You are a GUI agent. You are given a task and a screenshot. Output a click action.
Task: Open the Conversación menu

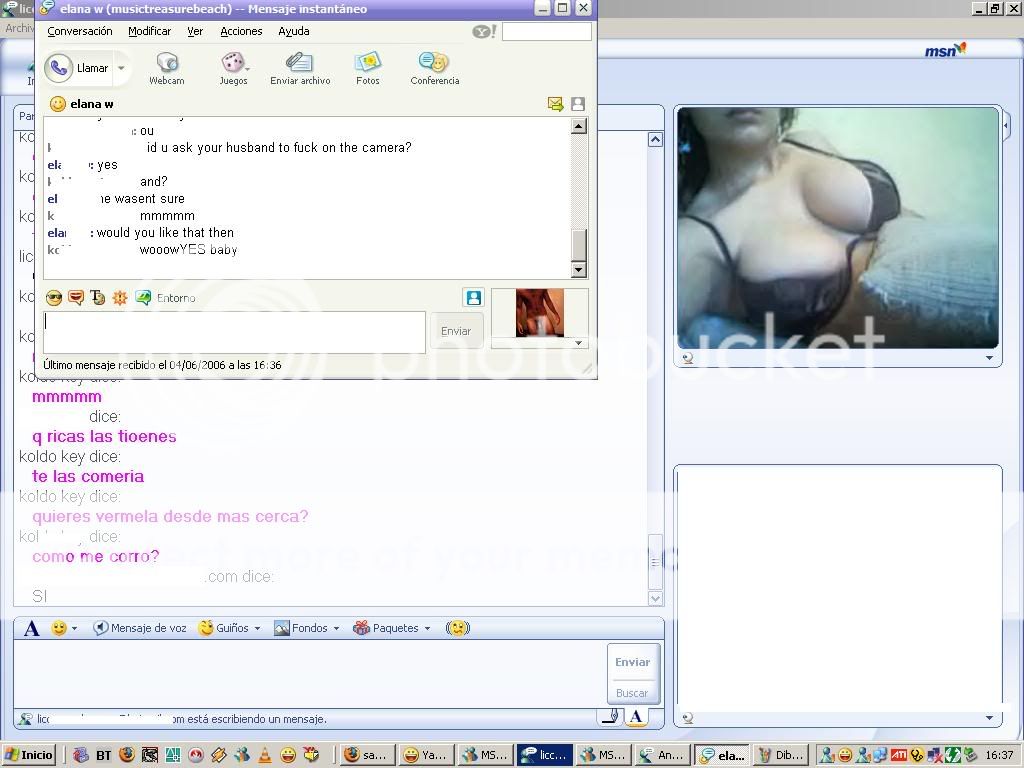(80, 31)
